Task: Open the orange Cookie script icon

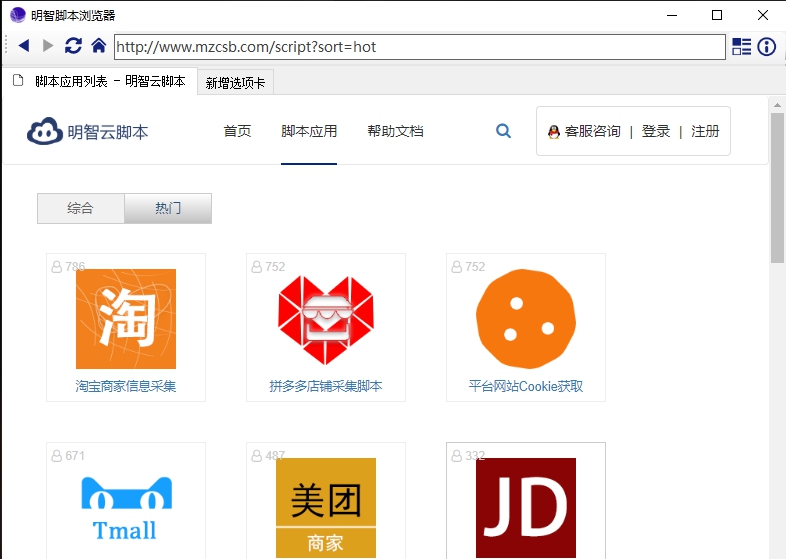Action: [x=526, y=319]
